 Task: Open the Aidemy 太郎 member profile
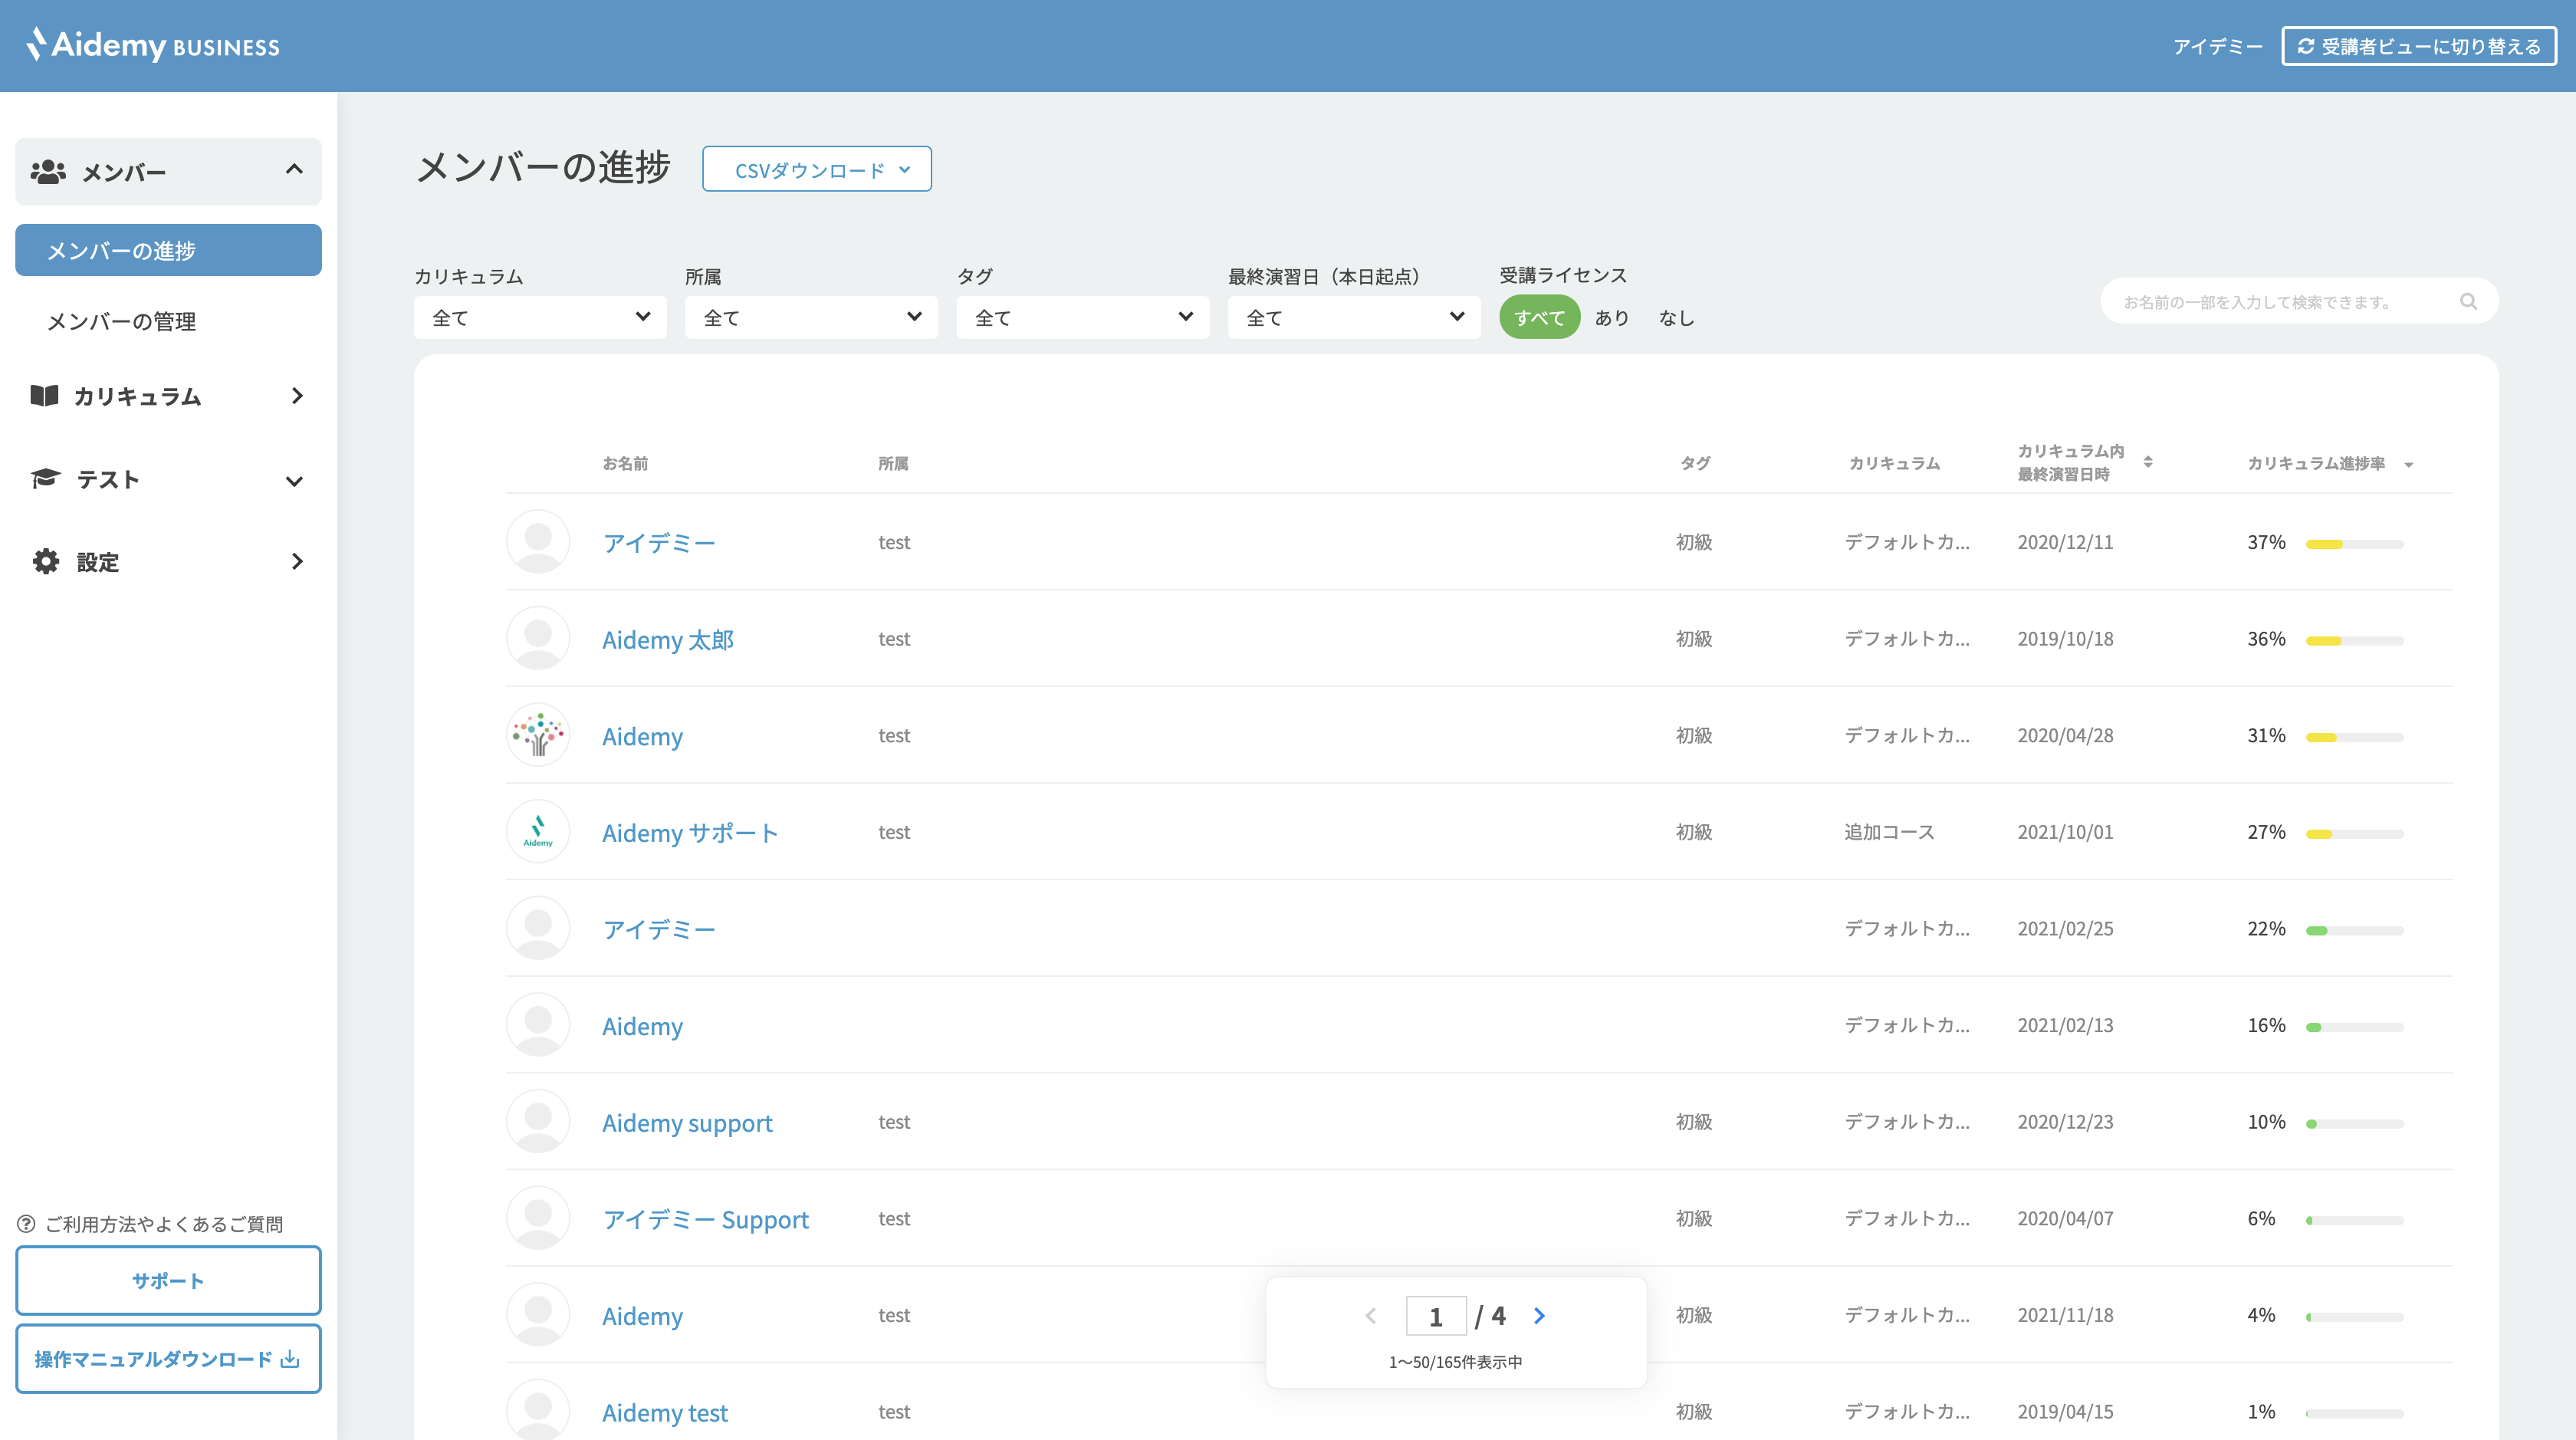click(668, 639)
